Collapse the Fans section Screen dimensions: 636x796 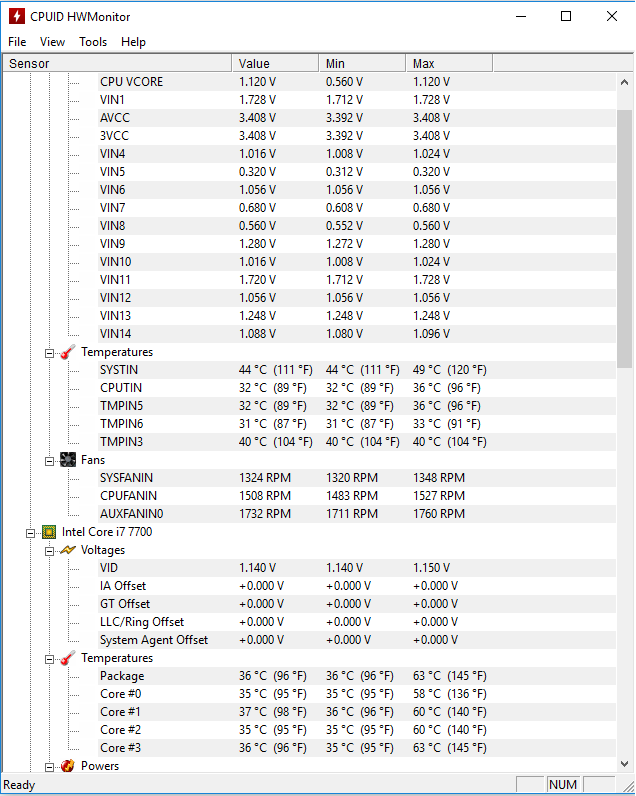click(x=49, y=461)
